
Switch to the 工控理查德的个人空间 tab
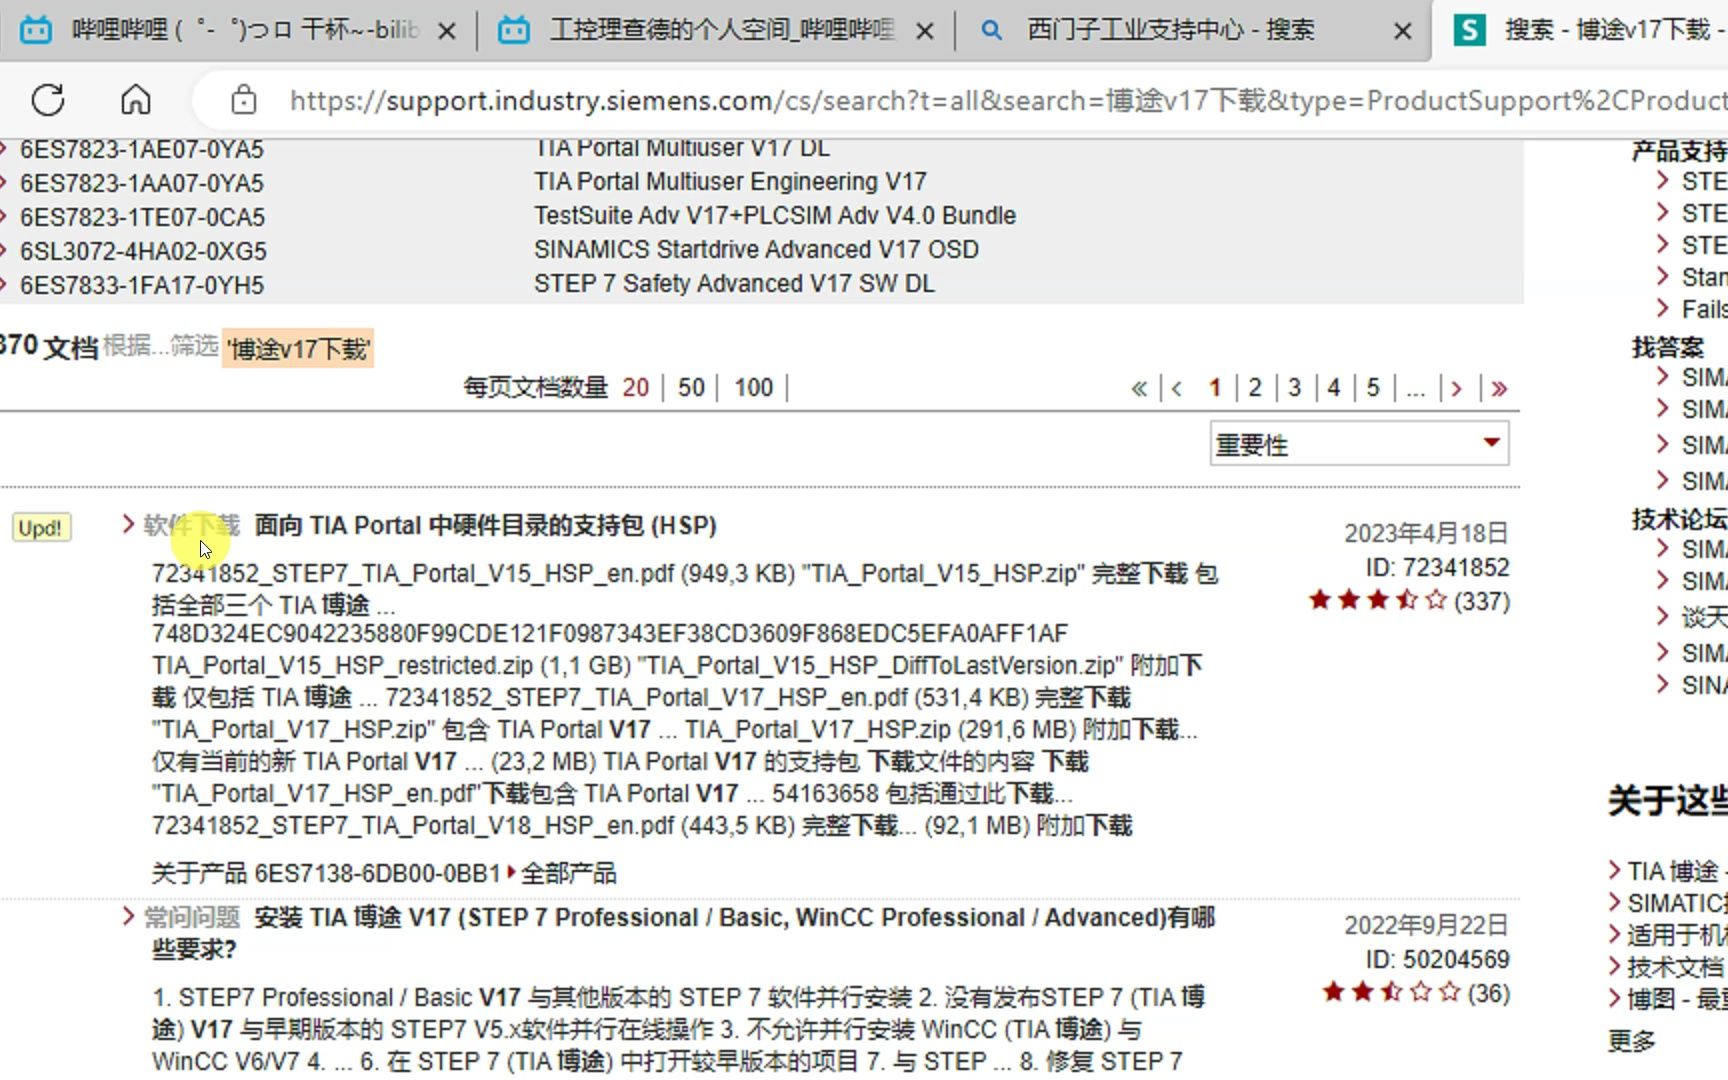(x=716, y=30)
